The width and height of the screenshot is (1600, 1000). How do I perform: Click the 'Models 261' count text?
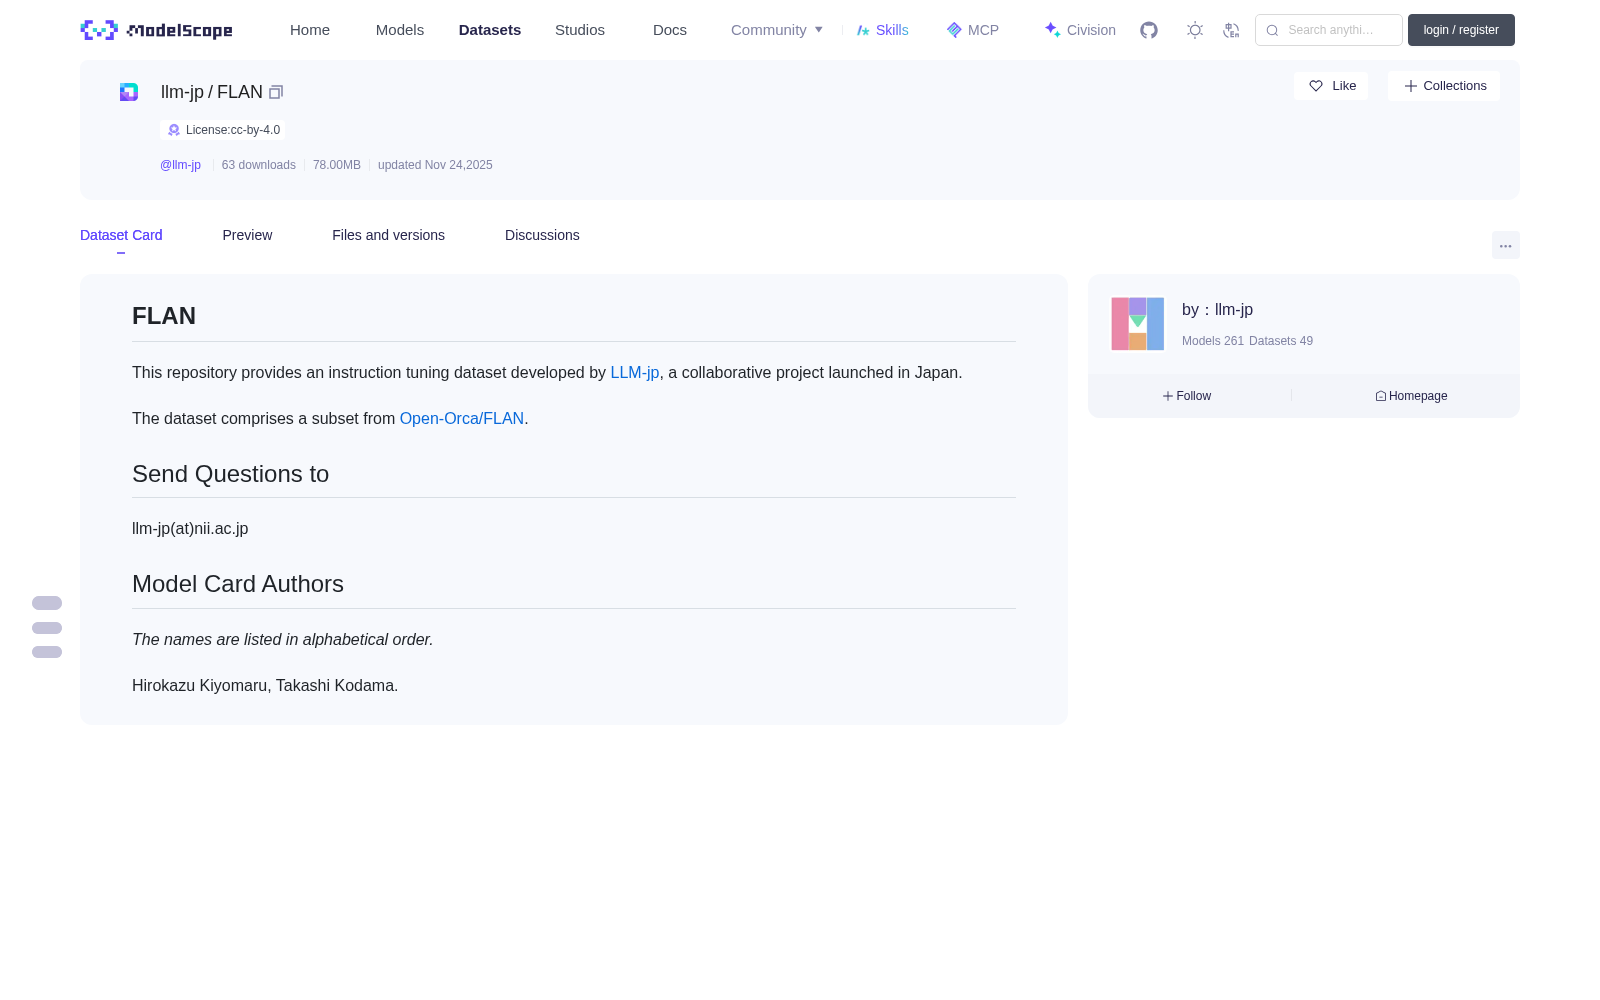coord(1213,341)
